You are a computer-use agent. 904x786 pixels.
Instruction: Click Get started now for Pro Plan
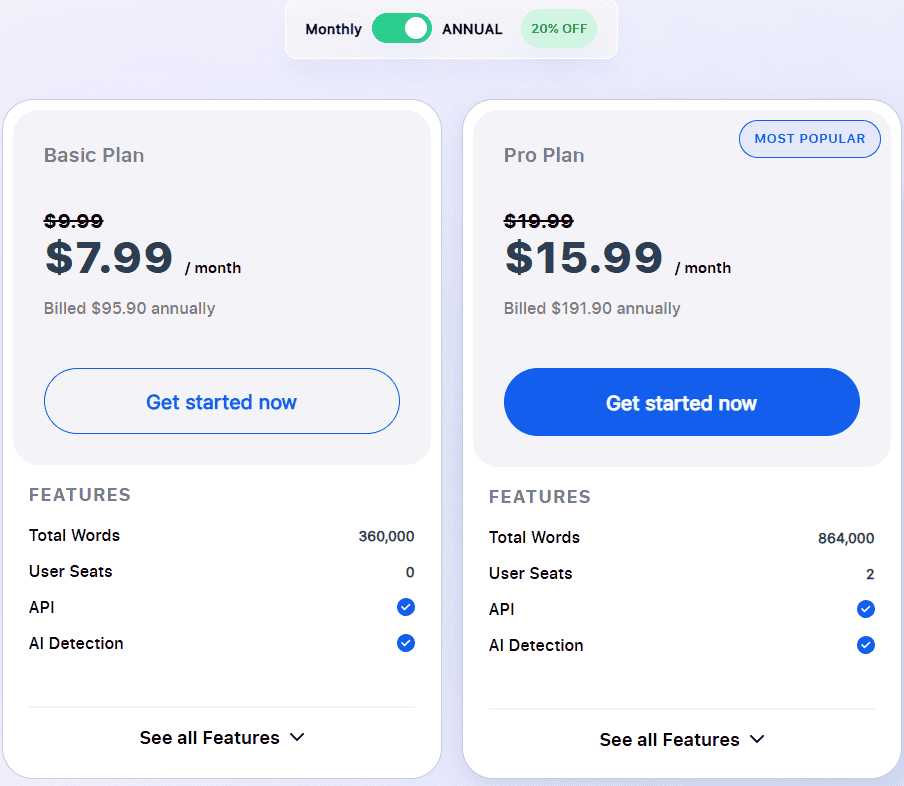[x=681, y=403]
